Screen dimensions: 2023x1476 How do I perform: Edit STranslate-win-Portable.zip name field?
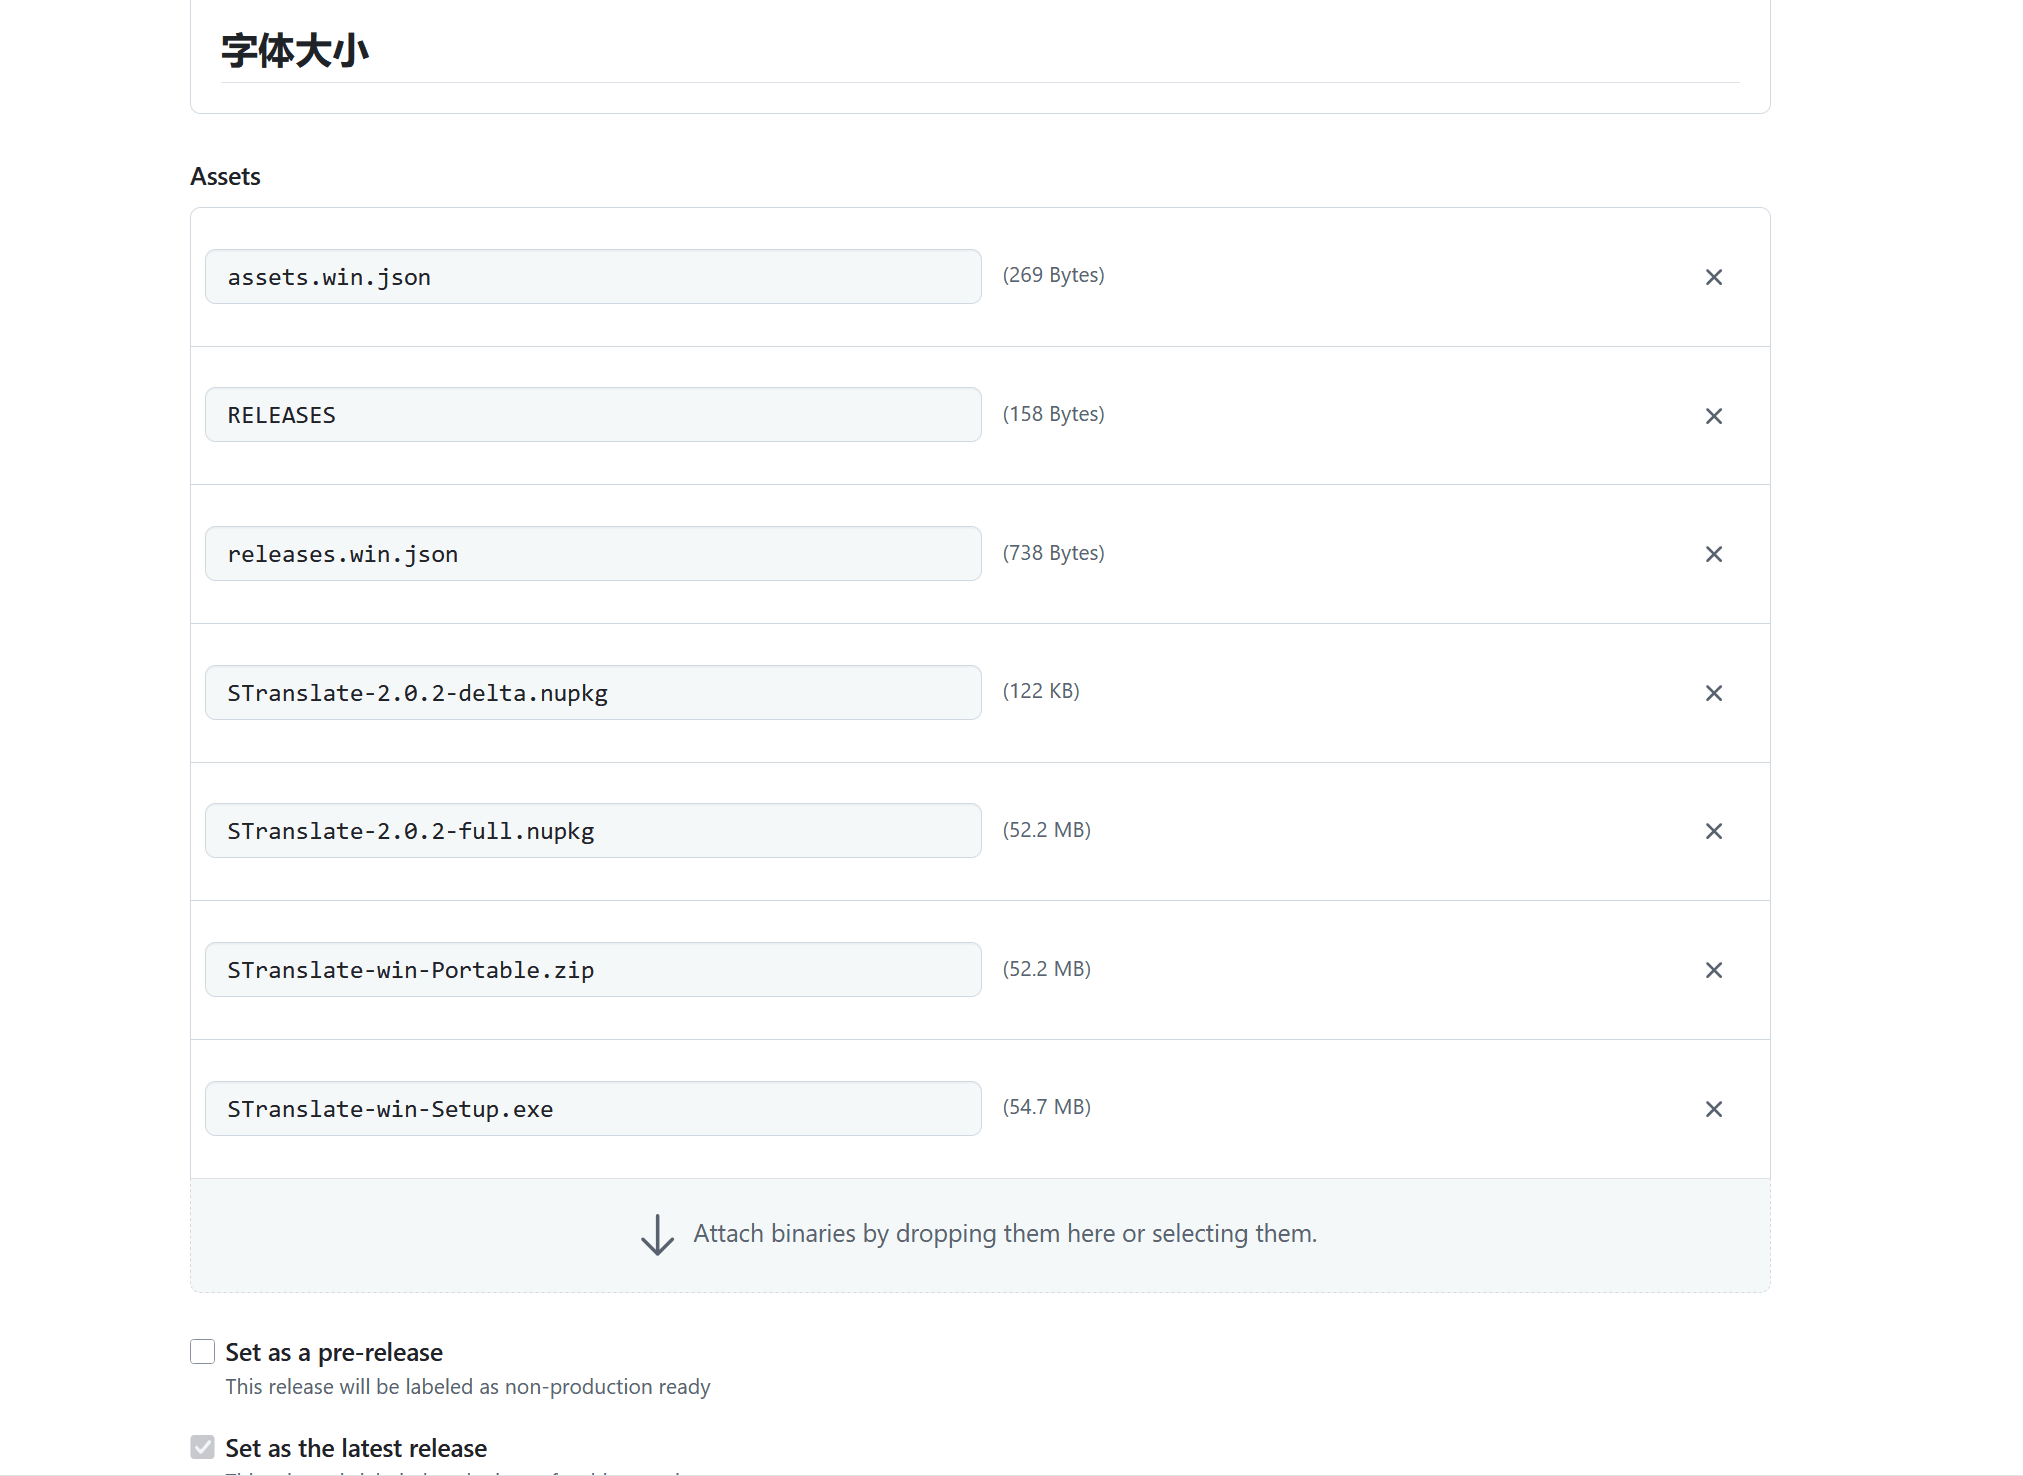[592, 970]
